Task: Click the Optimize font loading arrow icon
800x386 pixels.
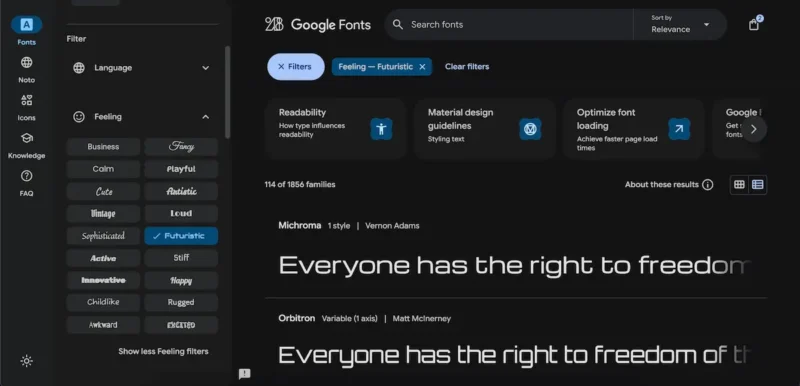Action: click(x=679, y=129)
